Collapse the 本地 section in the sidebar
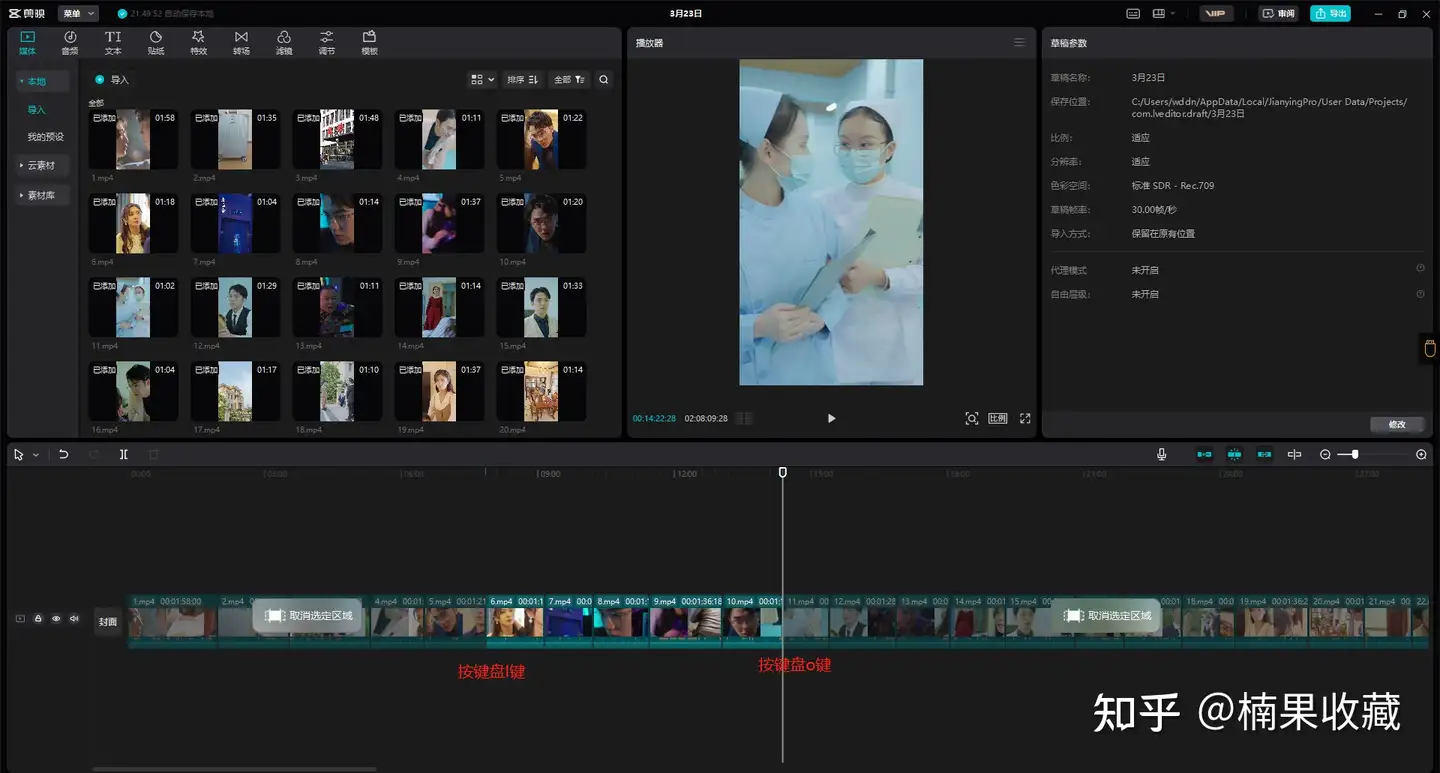The height and width of the screenshot is (773, 1440). [22, 81]
